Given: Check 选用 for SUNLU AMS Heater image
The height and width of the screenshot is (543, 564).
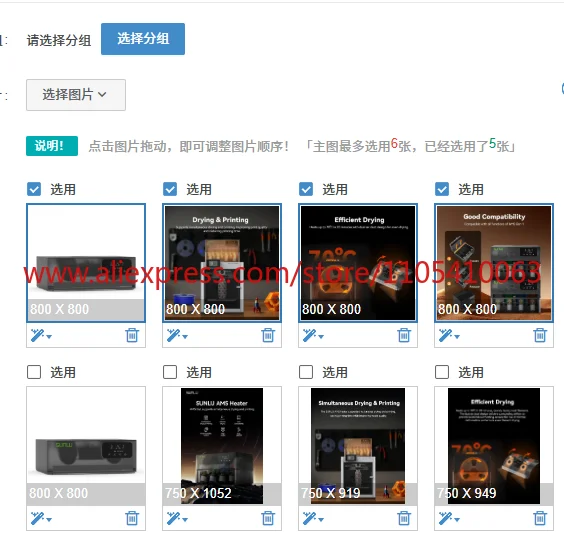Looking at the screenshot, I should coord(170,372).
